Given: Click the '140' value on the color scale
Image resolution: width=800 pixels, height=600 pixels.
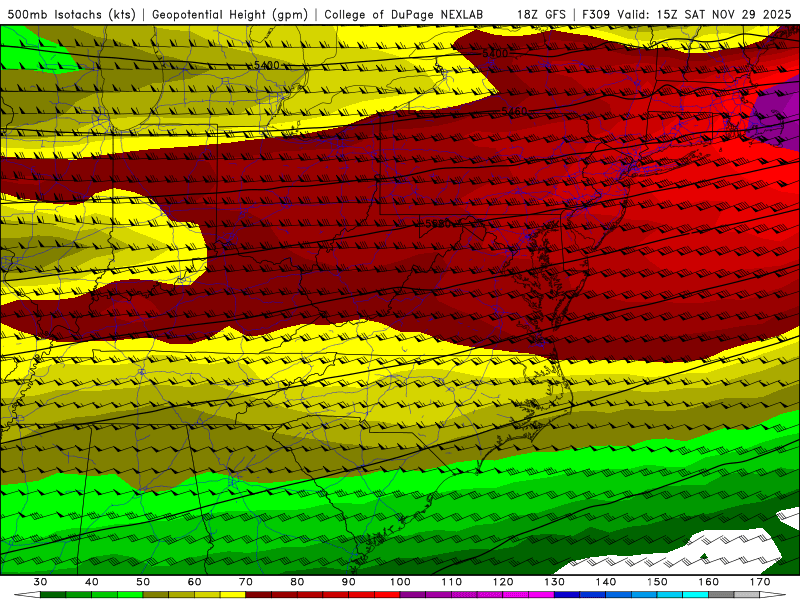Looking at the screenshot, I should [606, 582].
